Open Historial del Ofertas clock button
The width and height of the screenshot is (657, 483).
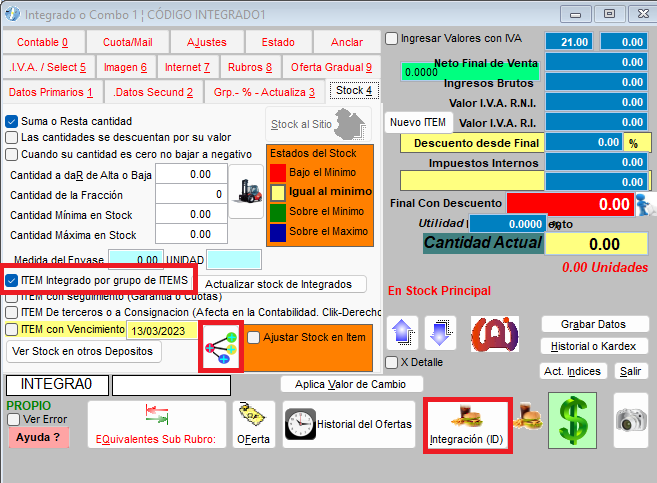click(349, 424)
